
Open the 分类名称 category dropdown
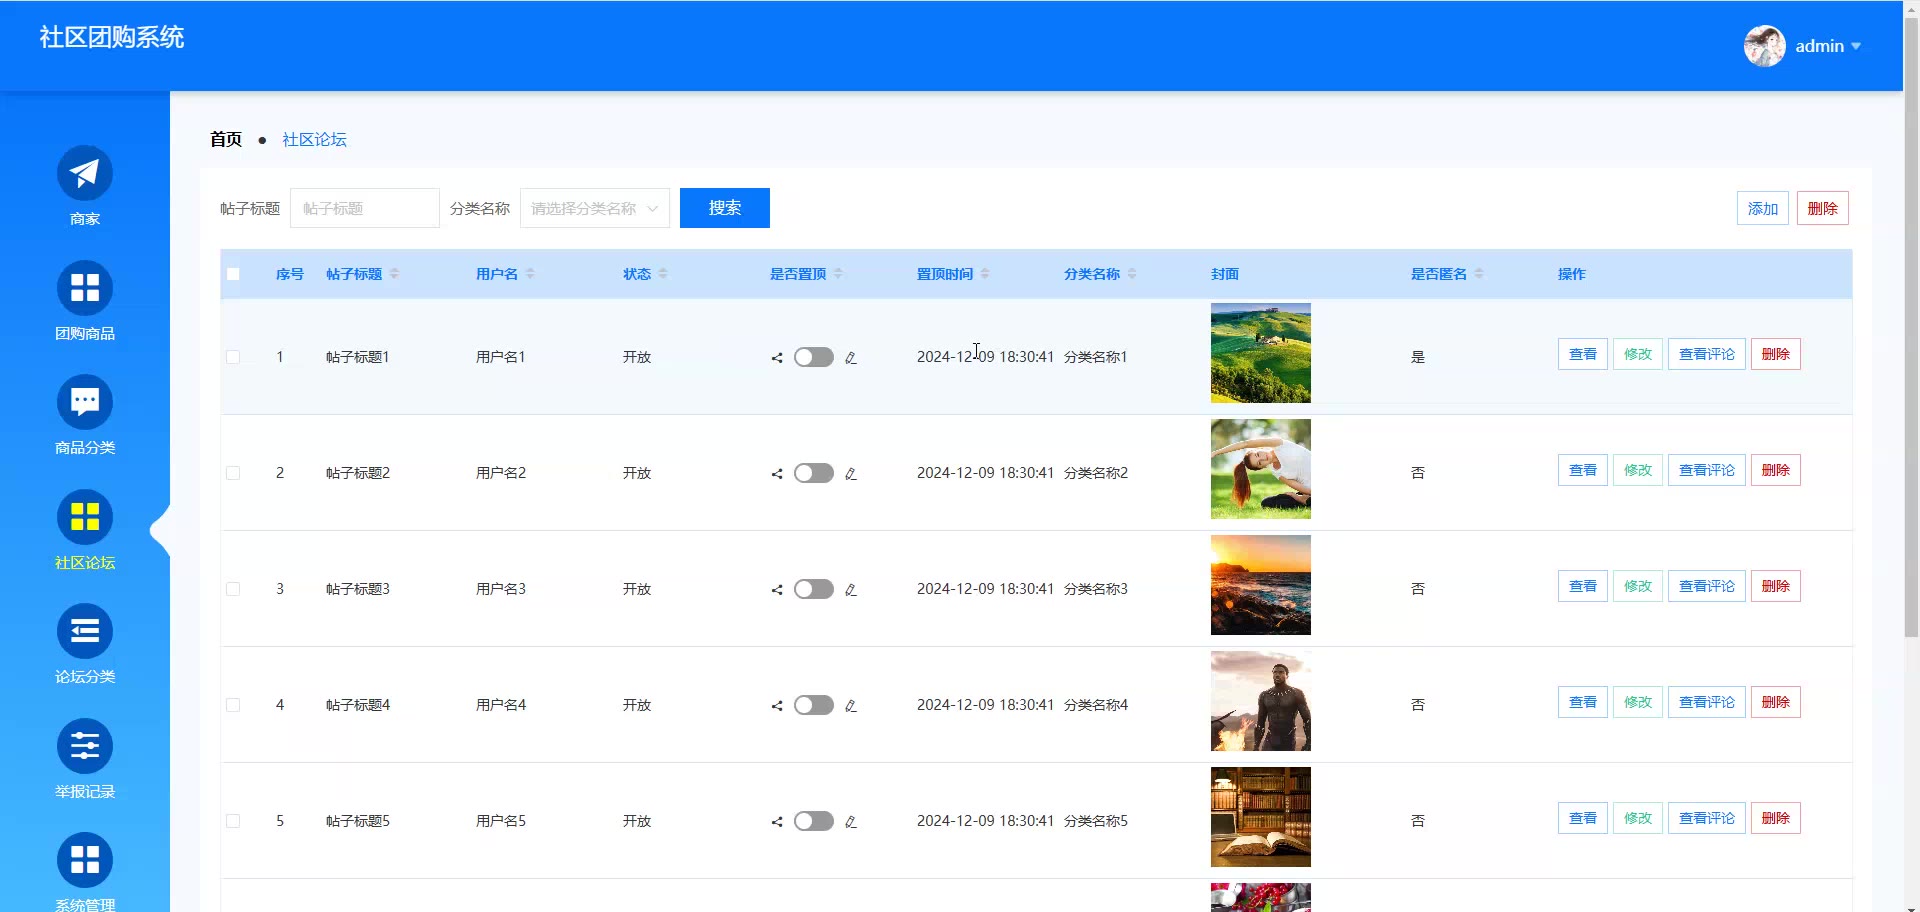click(x=594, y=208)
